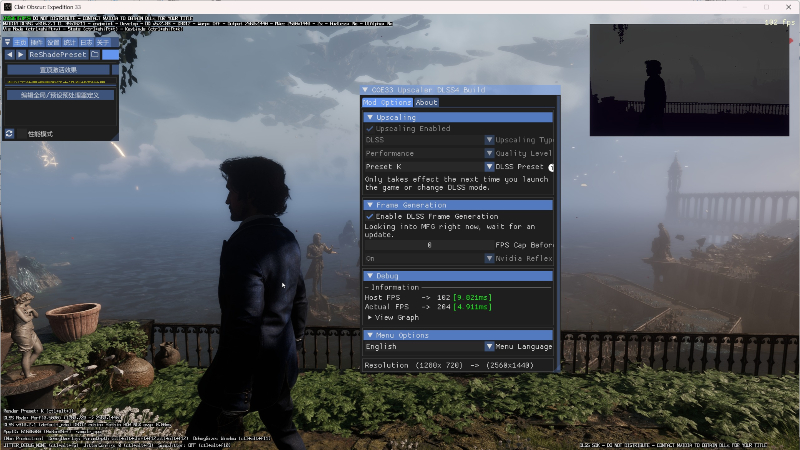The width and height of the screenshot is (800, 450).
Task: Toggle the Upscaling Enabled checkbox
Action: click(370, 129)
